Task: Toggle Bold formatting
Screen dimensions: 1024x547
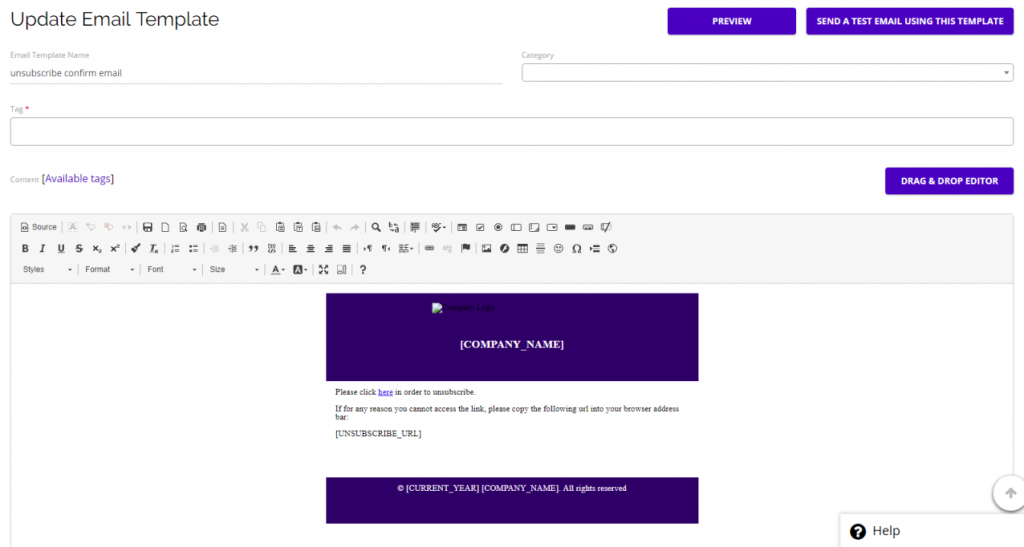Action: pos(25,248)
